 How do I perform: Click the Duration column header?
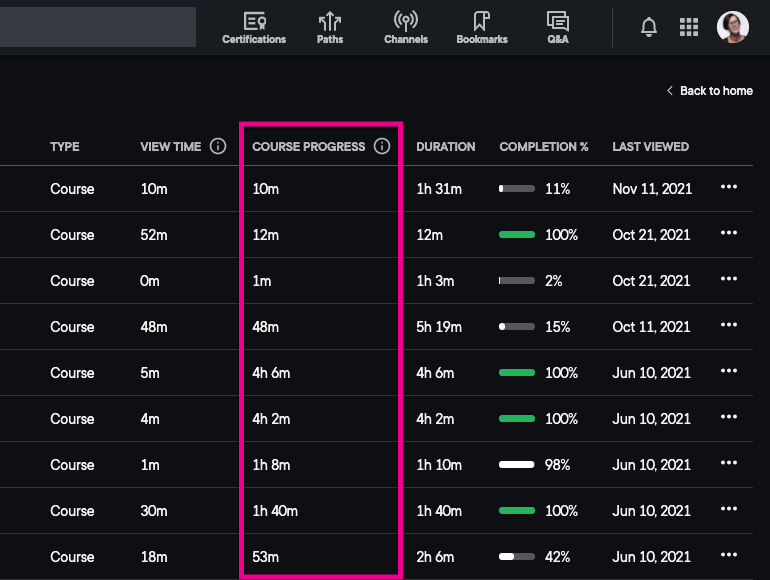coord(446,147)
